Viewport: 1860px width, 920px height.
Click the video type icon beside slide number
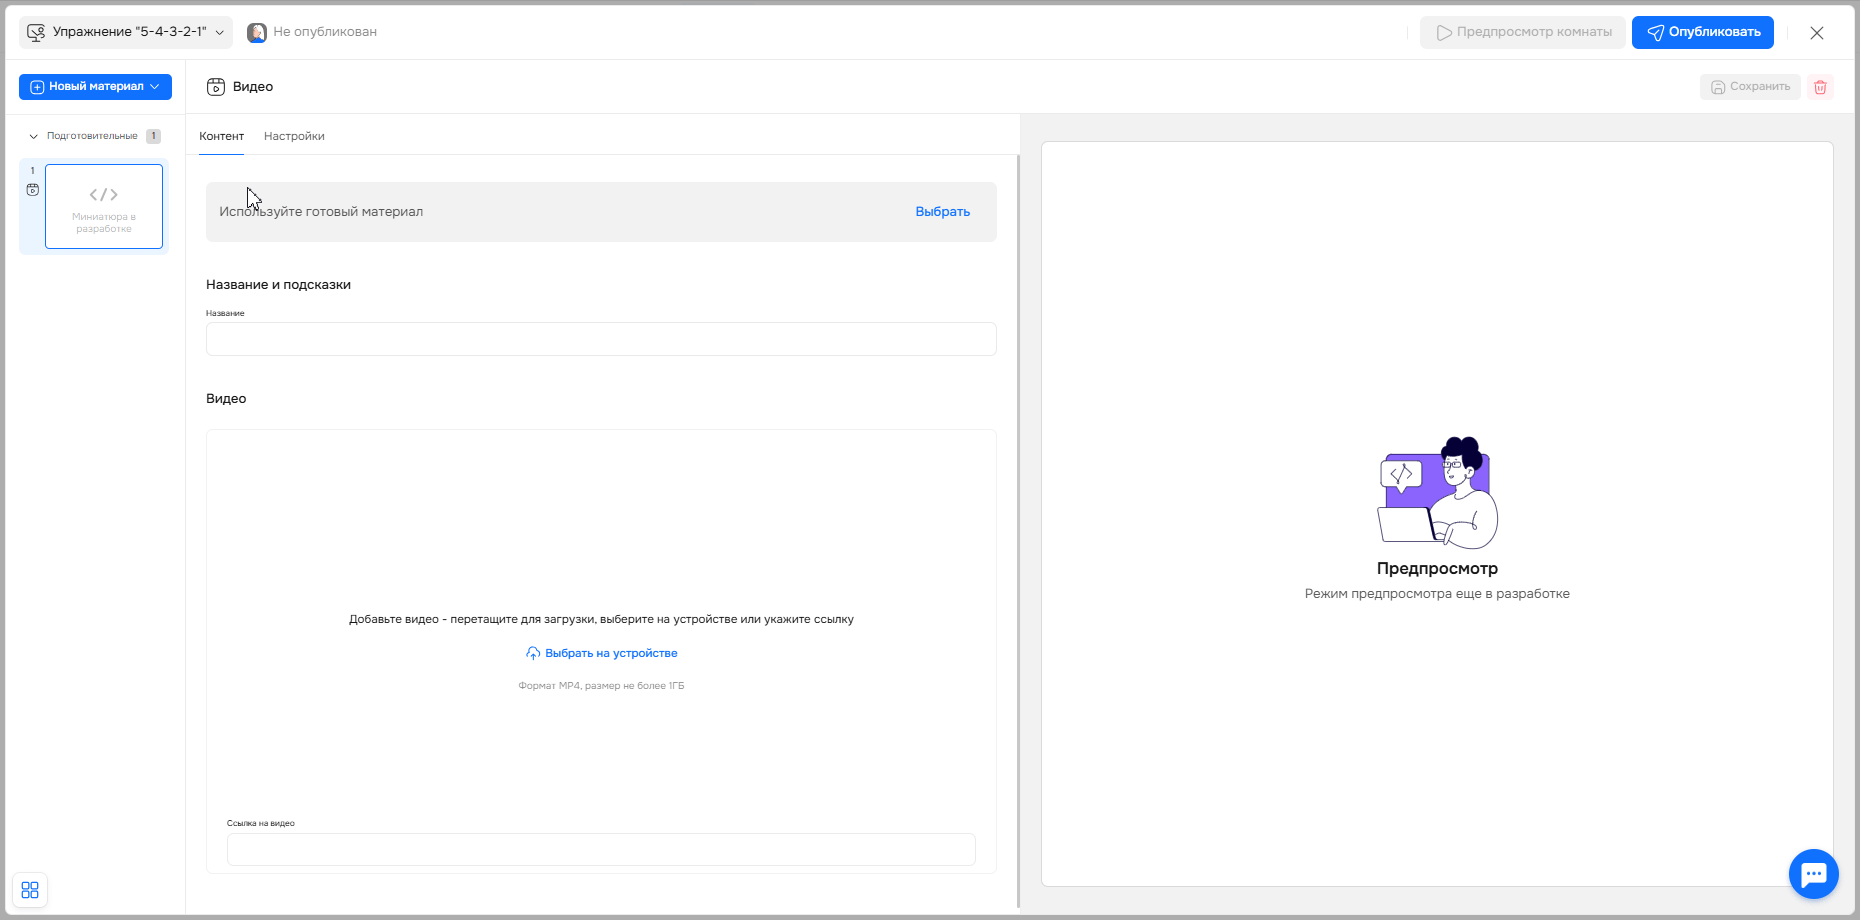coord(33,190)
